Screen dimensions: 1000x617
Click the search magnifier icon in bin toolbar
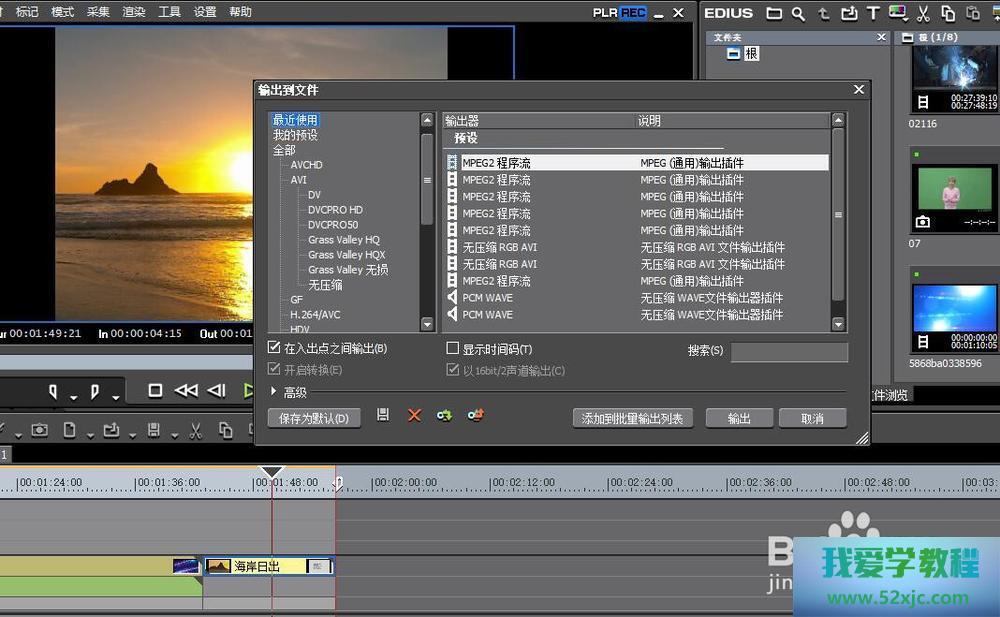click(x=798, y=13)
